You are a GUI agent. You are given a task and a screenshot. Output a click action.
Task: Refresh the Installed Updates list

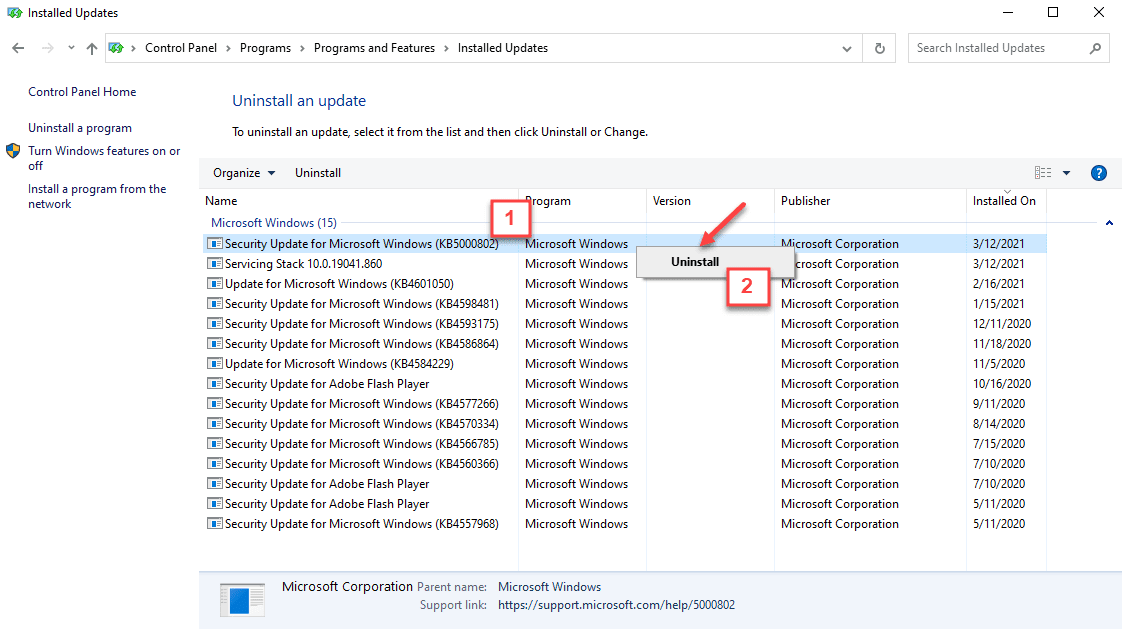[879, 48]
